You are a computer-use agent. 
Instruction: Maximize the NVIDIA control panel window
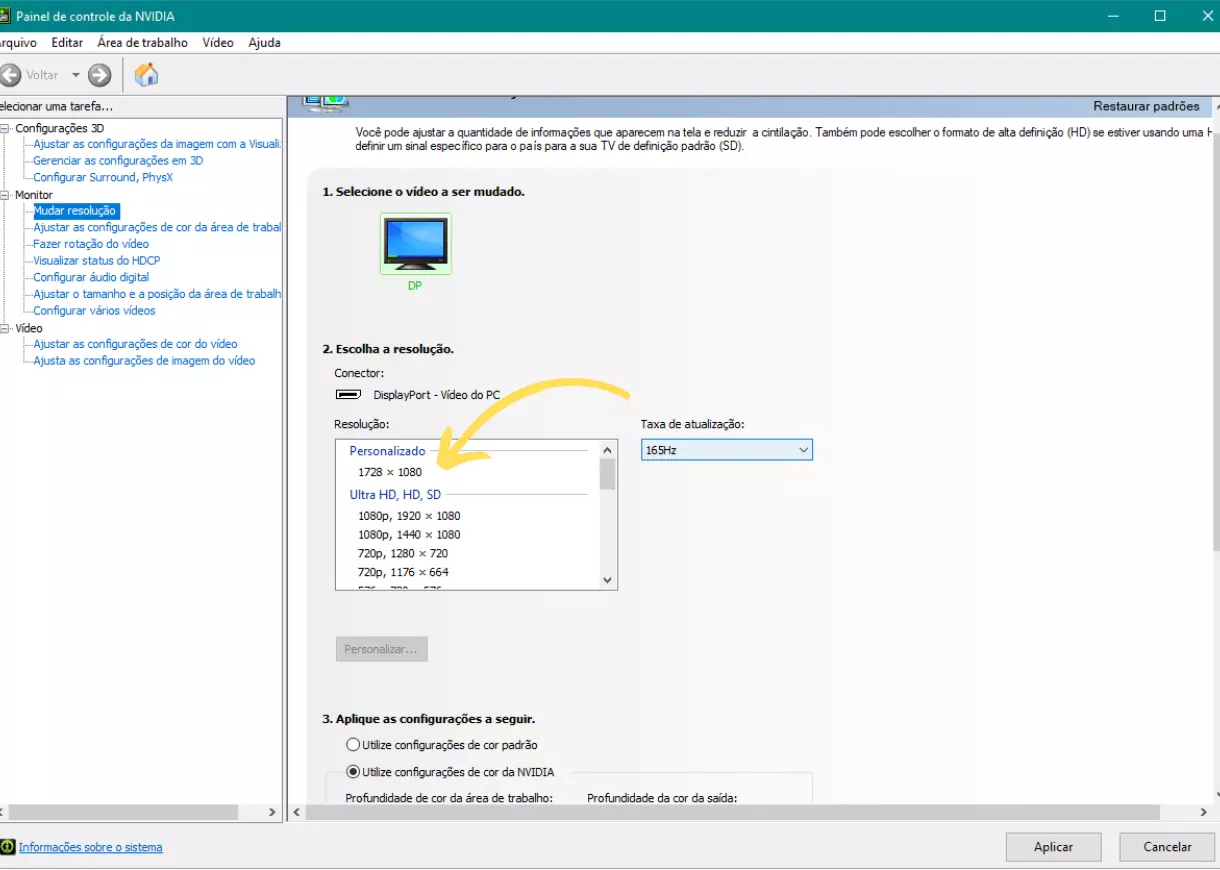(x=1160, y=15)
